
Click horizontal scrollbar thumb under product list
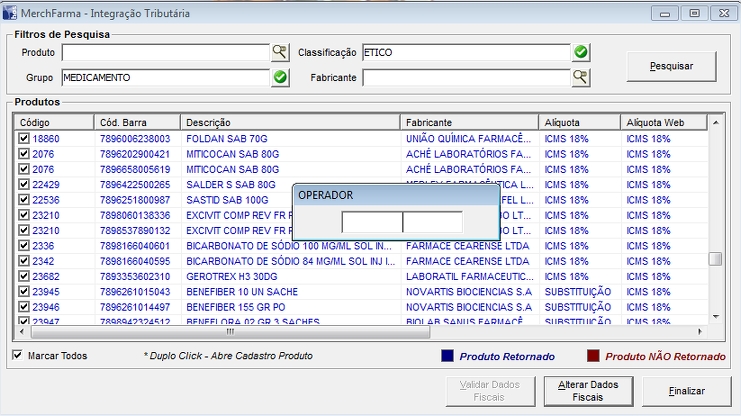231,332
